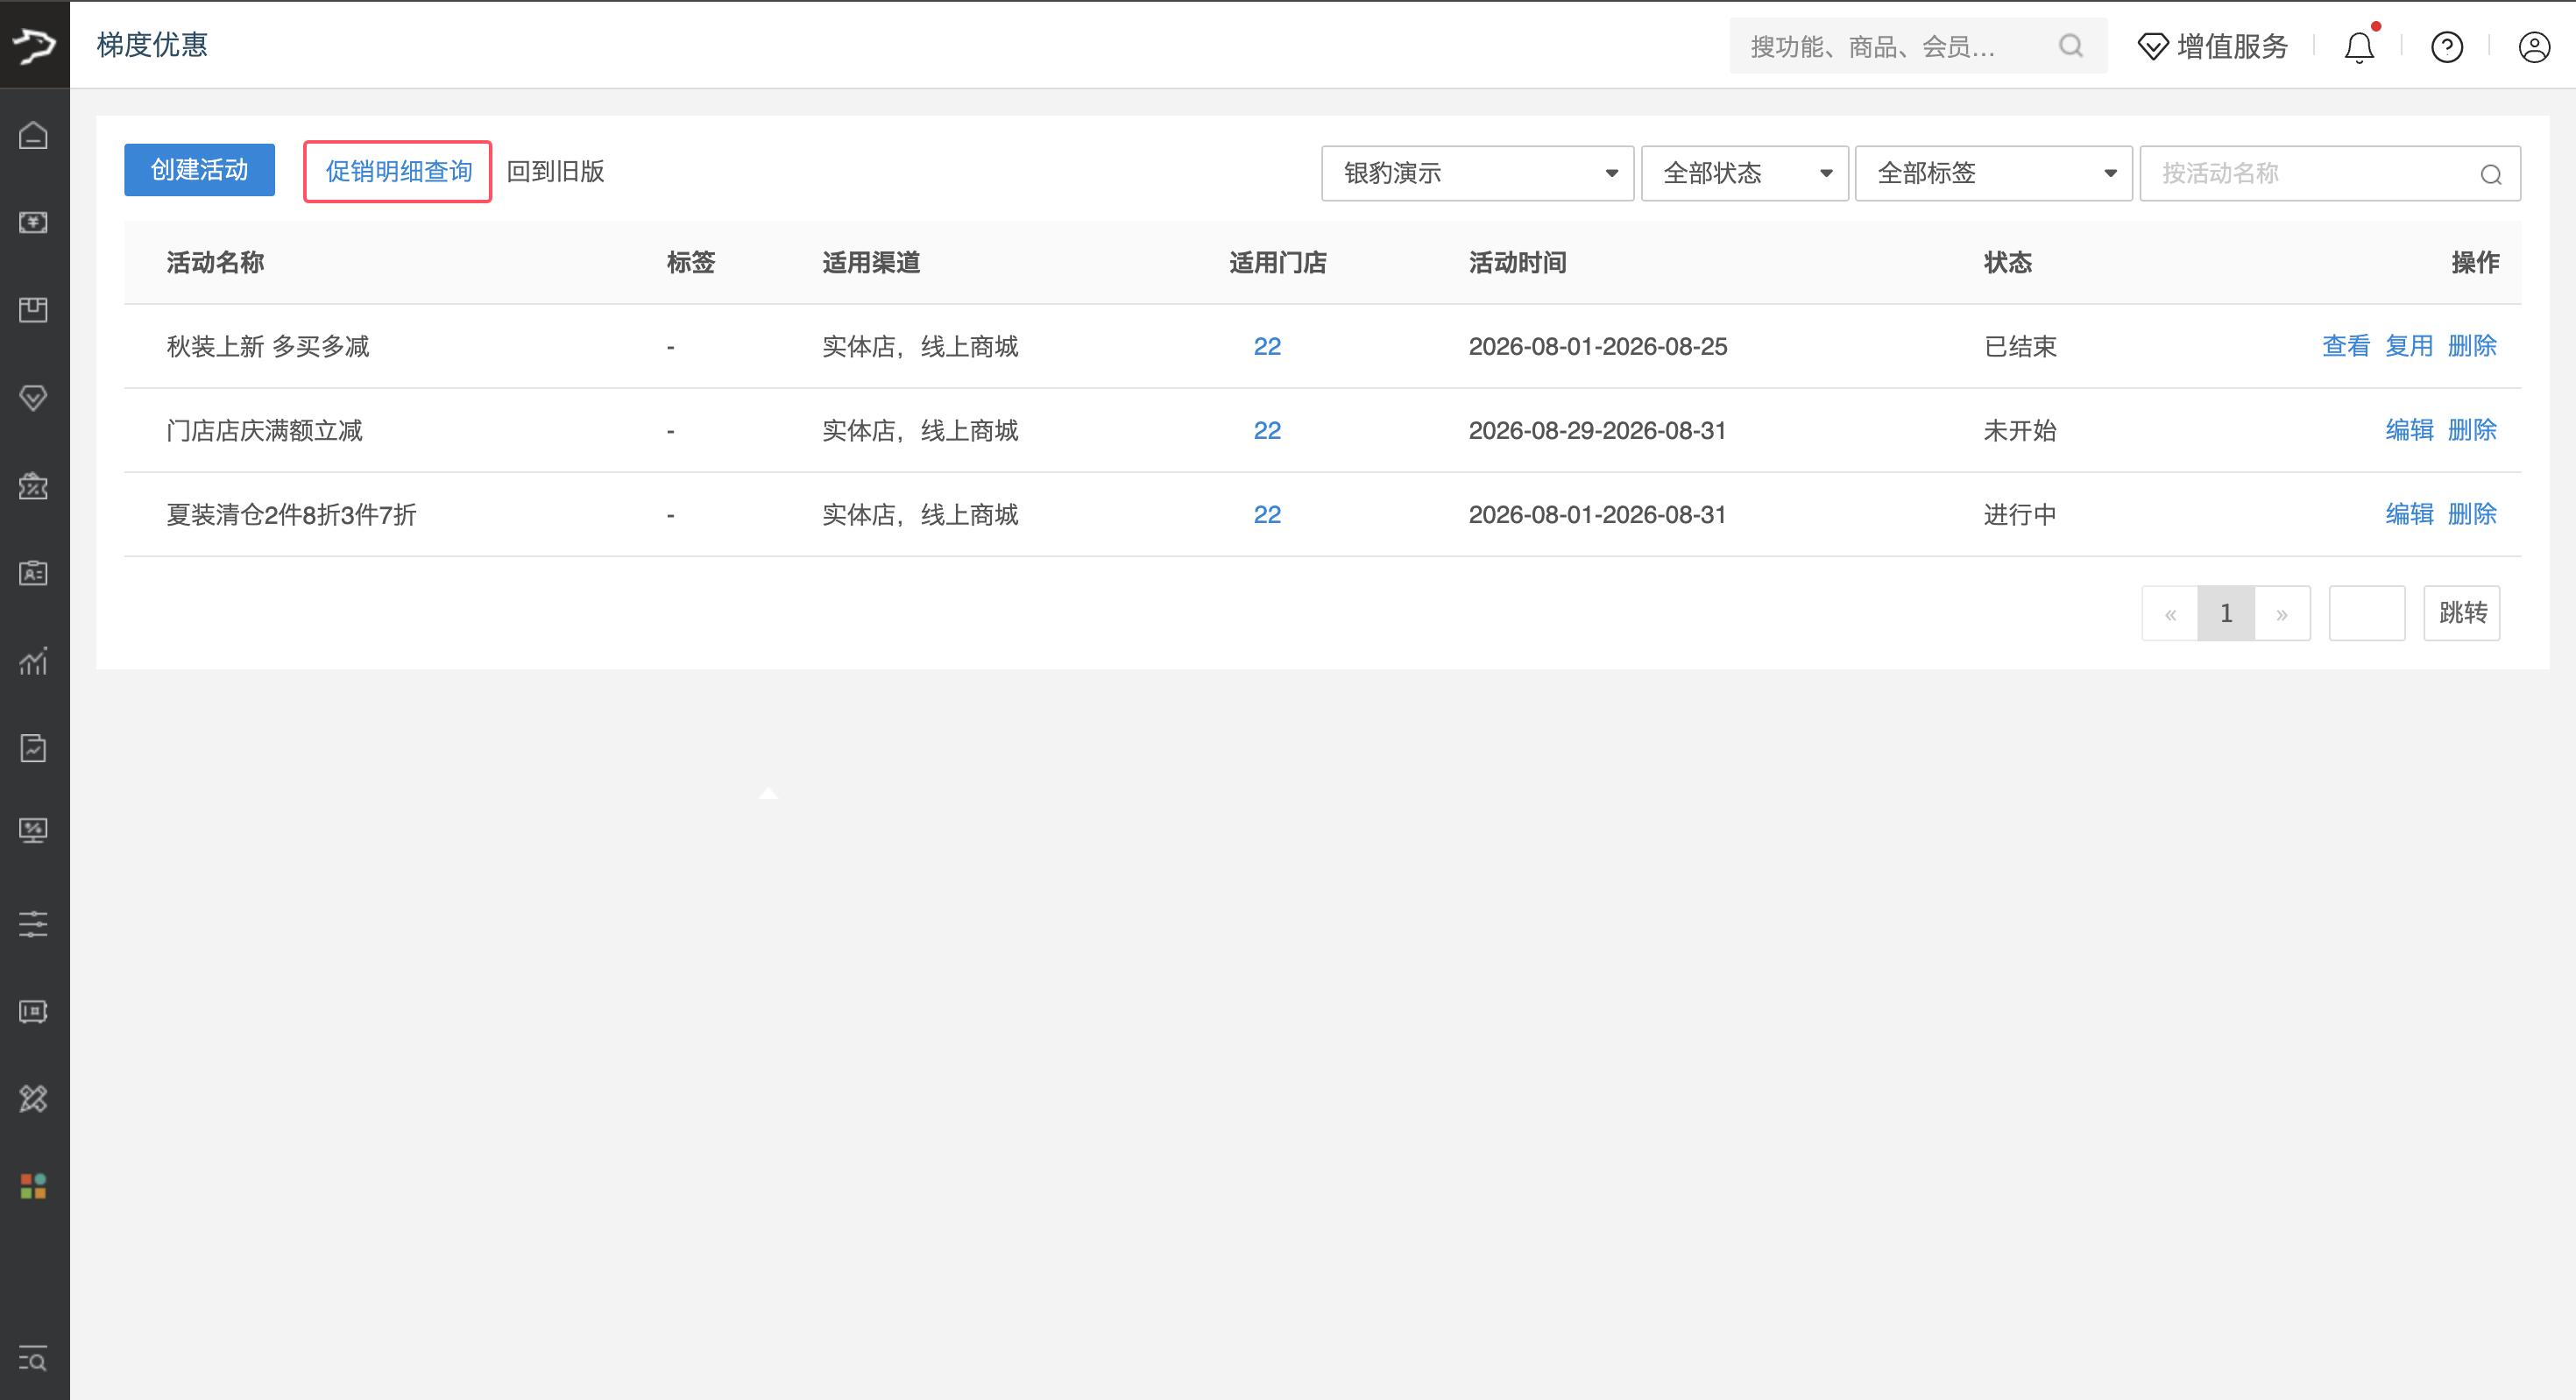Screen dimensions: 2576x1400
Task: Open the ticket voucher sidebar icon
Action: tap(33, 1011)
